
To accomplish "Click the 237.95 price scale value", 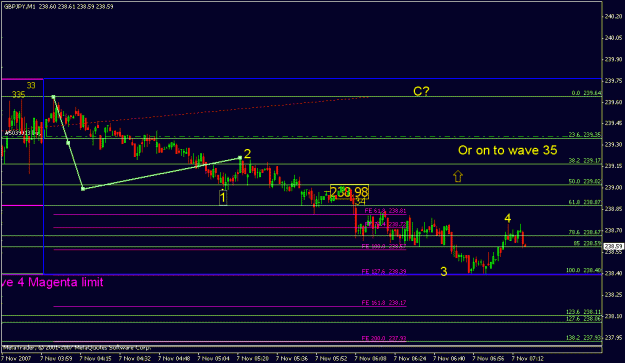I will tap(613, 337).
